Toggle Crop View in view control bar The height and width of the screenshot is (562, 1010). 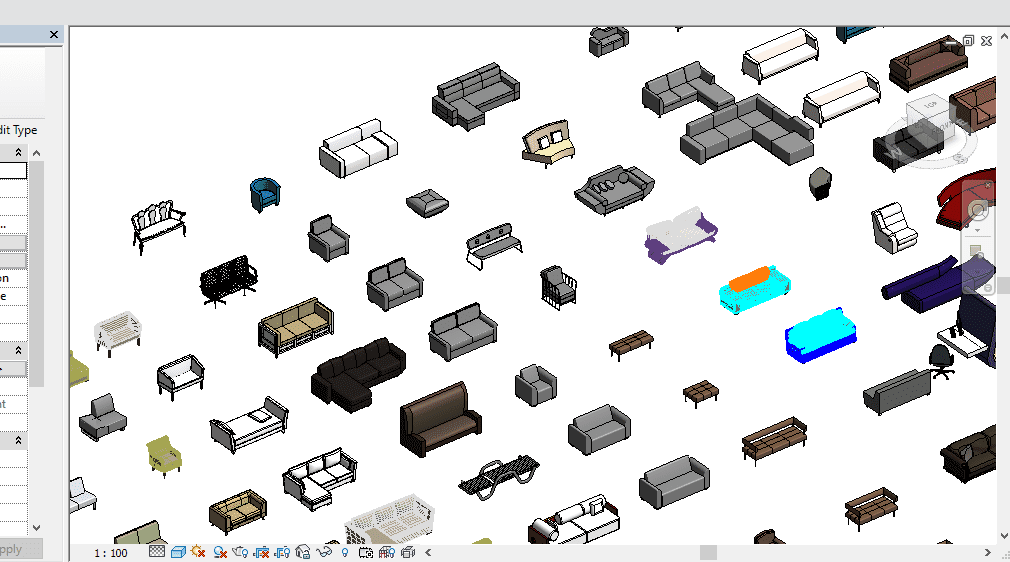point(261,552)
